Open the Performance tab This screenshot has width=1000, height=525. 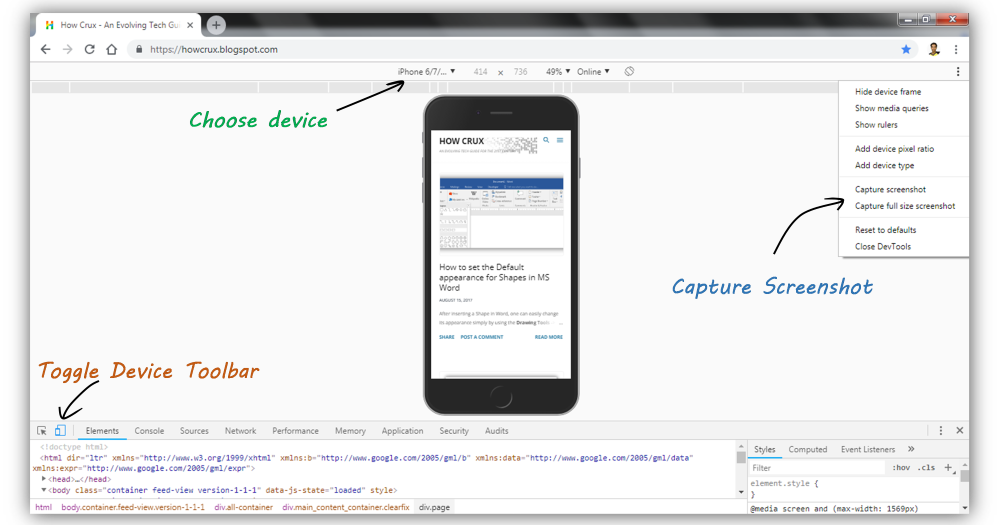(x=295, y=431)
